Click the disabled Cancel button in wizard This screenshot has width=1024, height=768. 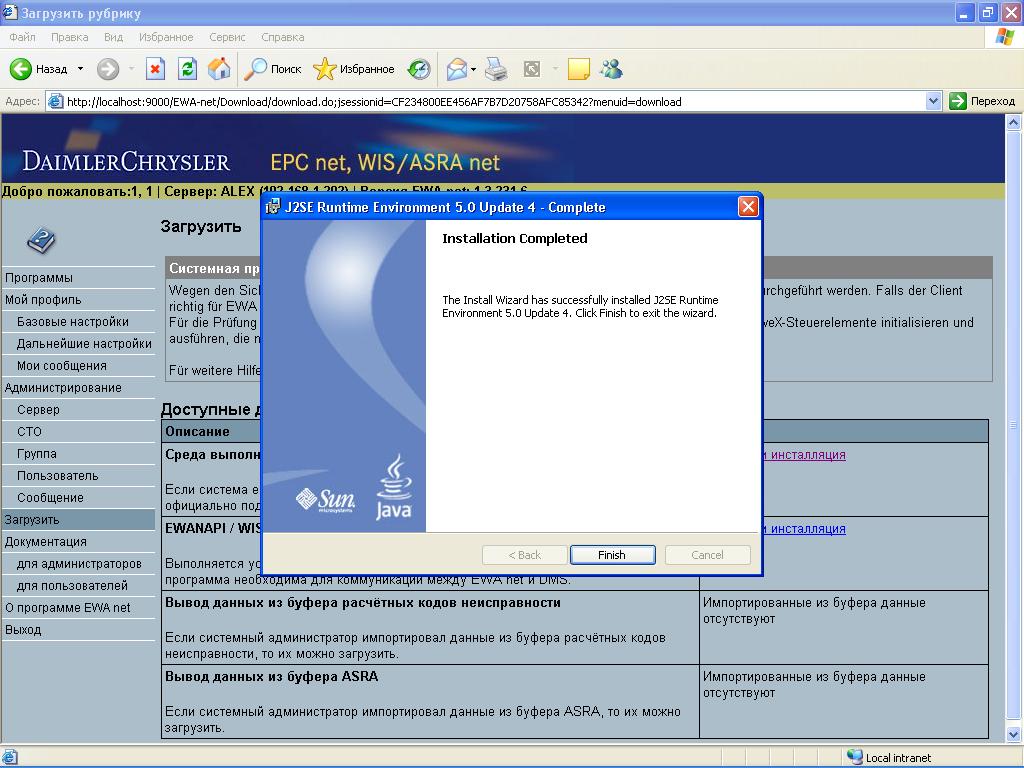707,555
